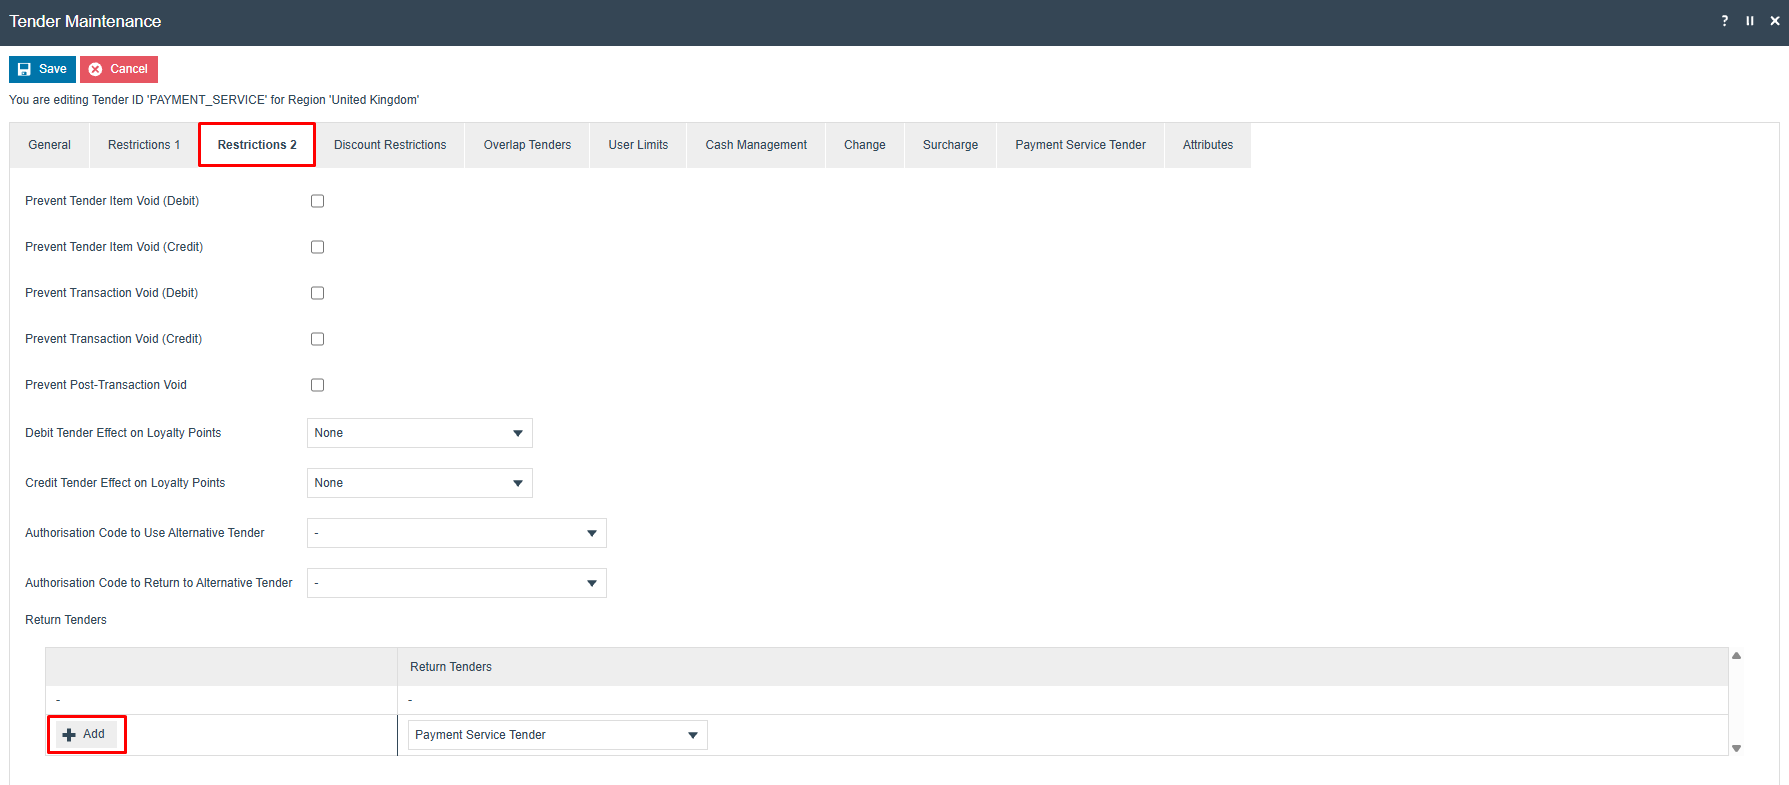Viewport: 1789px width, 785px height.
Task: Switch to Payment Service Tender tab
Action: 1080,145
